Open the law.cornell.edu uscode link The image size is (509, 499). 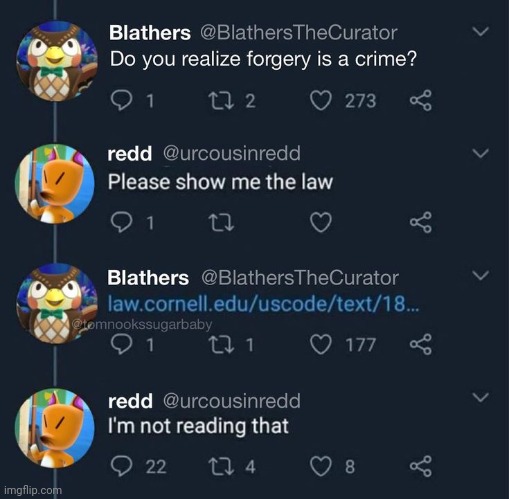coord(263,304)
